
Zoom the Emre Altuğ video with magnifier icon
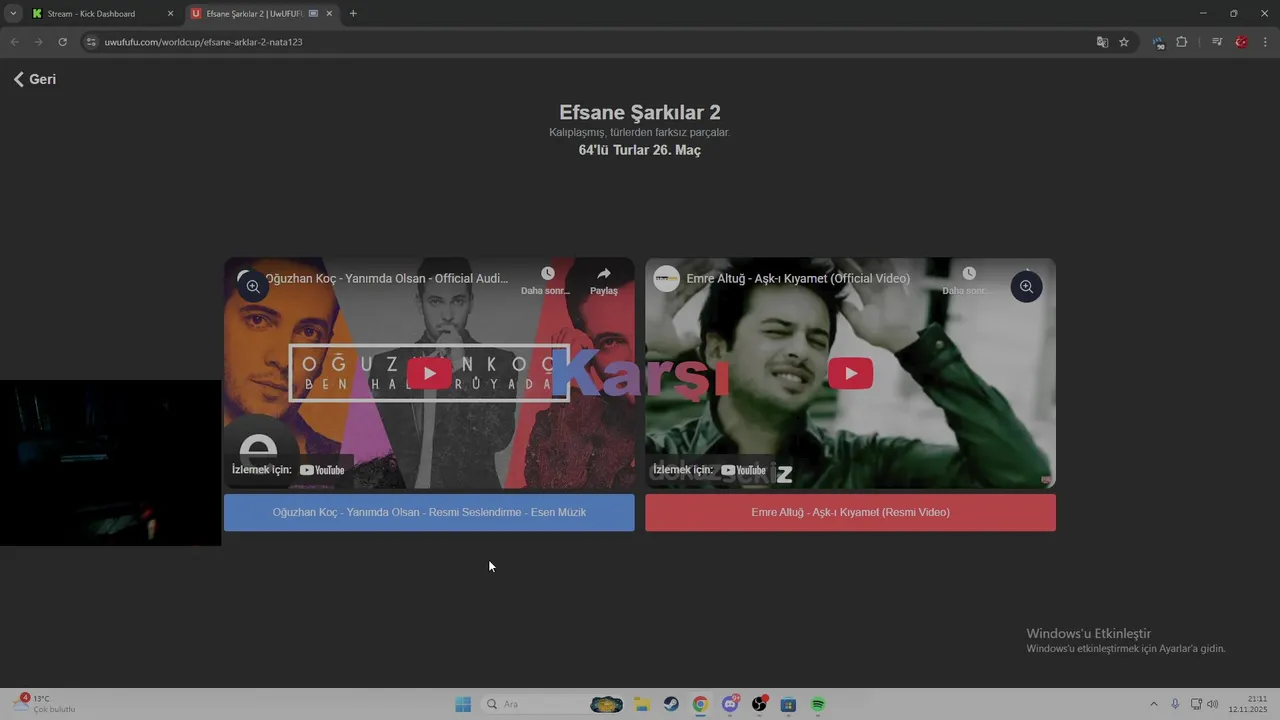(1026, 287)
